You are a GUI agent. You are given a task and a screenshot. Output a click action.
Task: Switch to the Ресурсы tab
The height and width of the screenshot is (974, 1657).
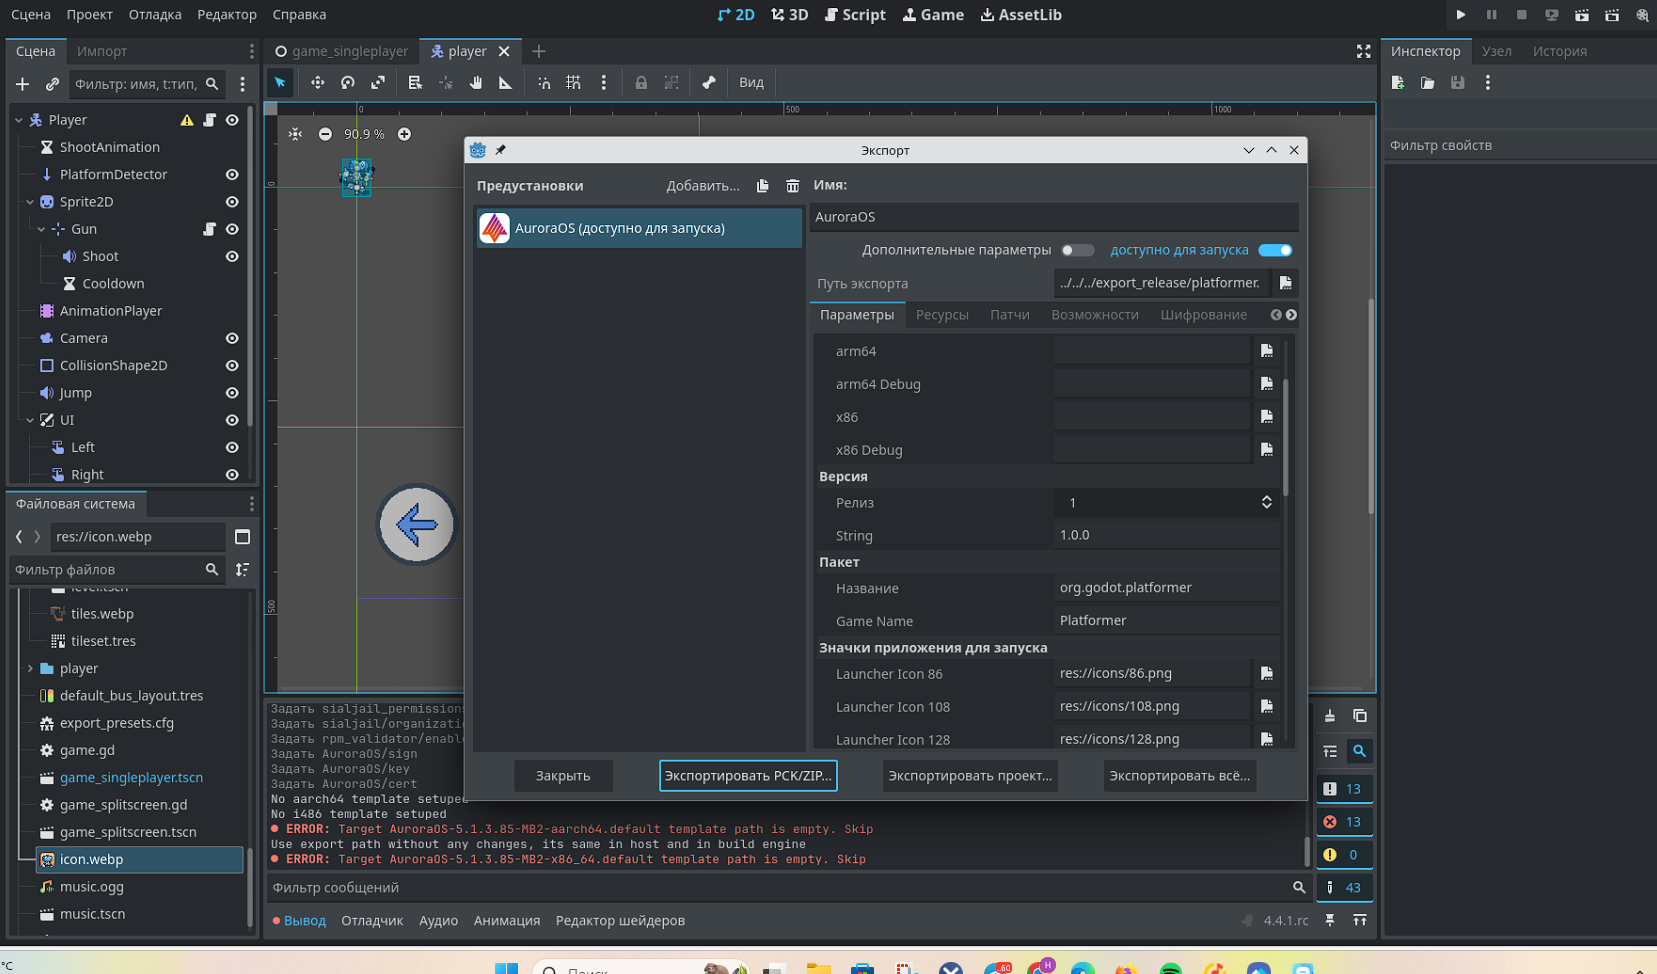tap(941, 315)
